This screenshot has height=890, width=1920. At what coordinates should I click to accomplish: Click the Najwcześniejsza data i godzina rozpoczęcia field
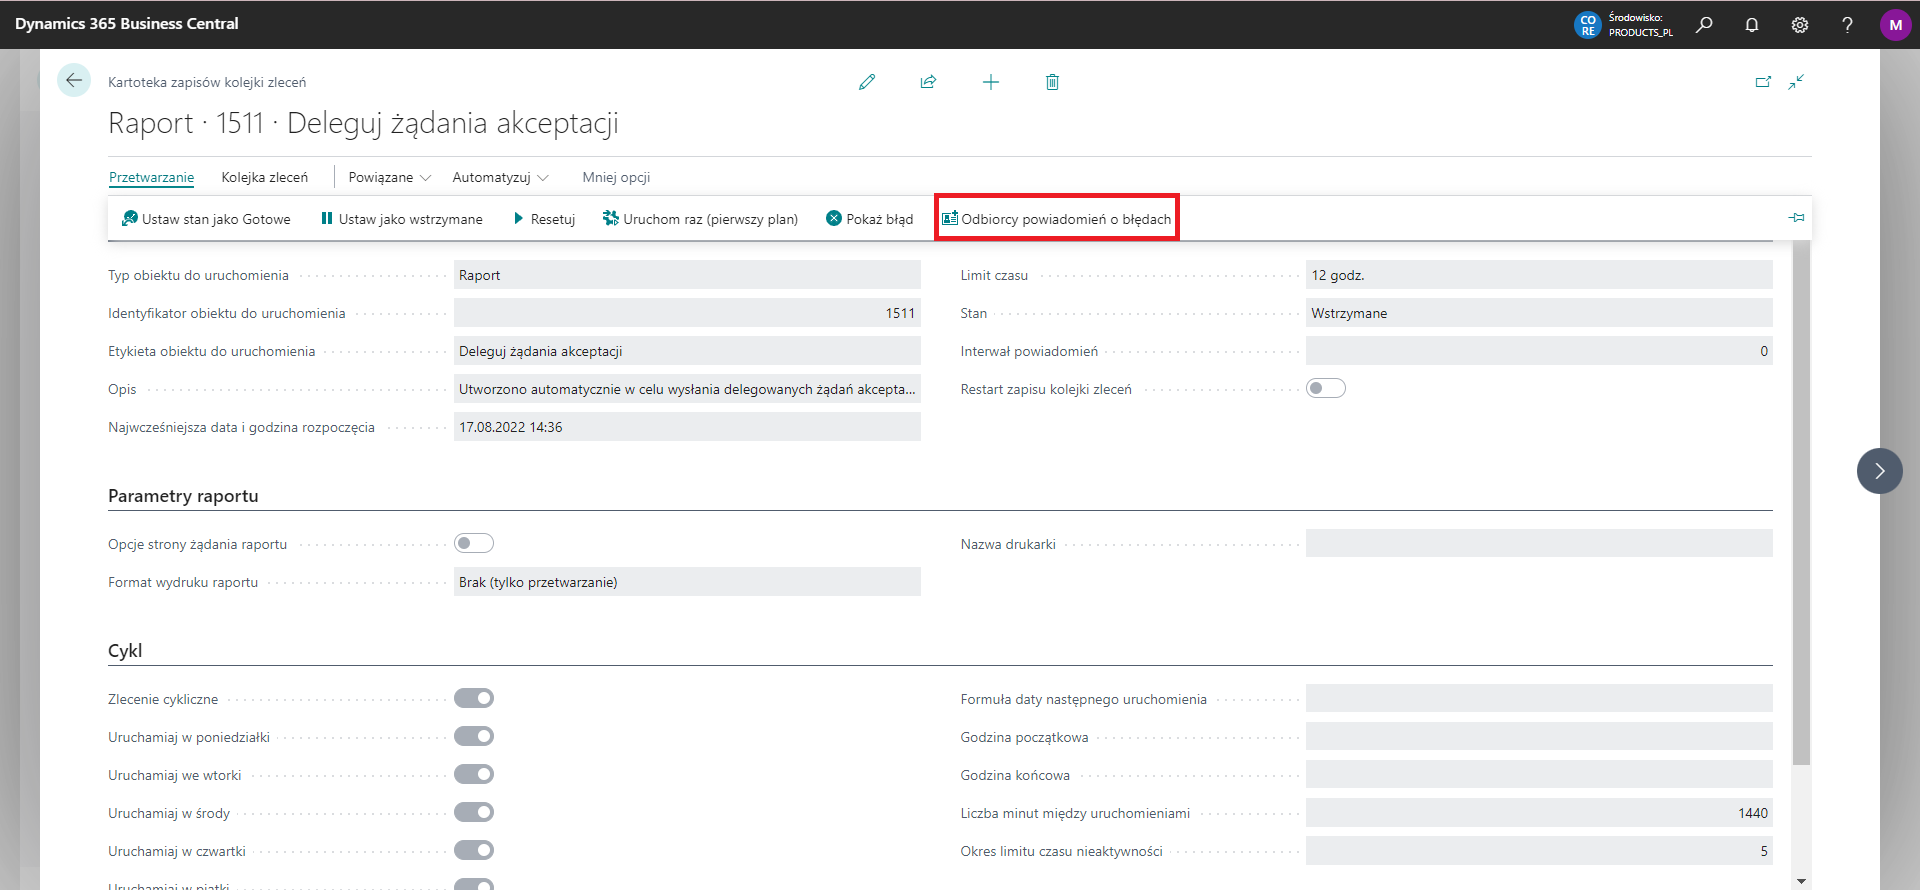(x=687, y=427)
